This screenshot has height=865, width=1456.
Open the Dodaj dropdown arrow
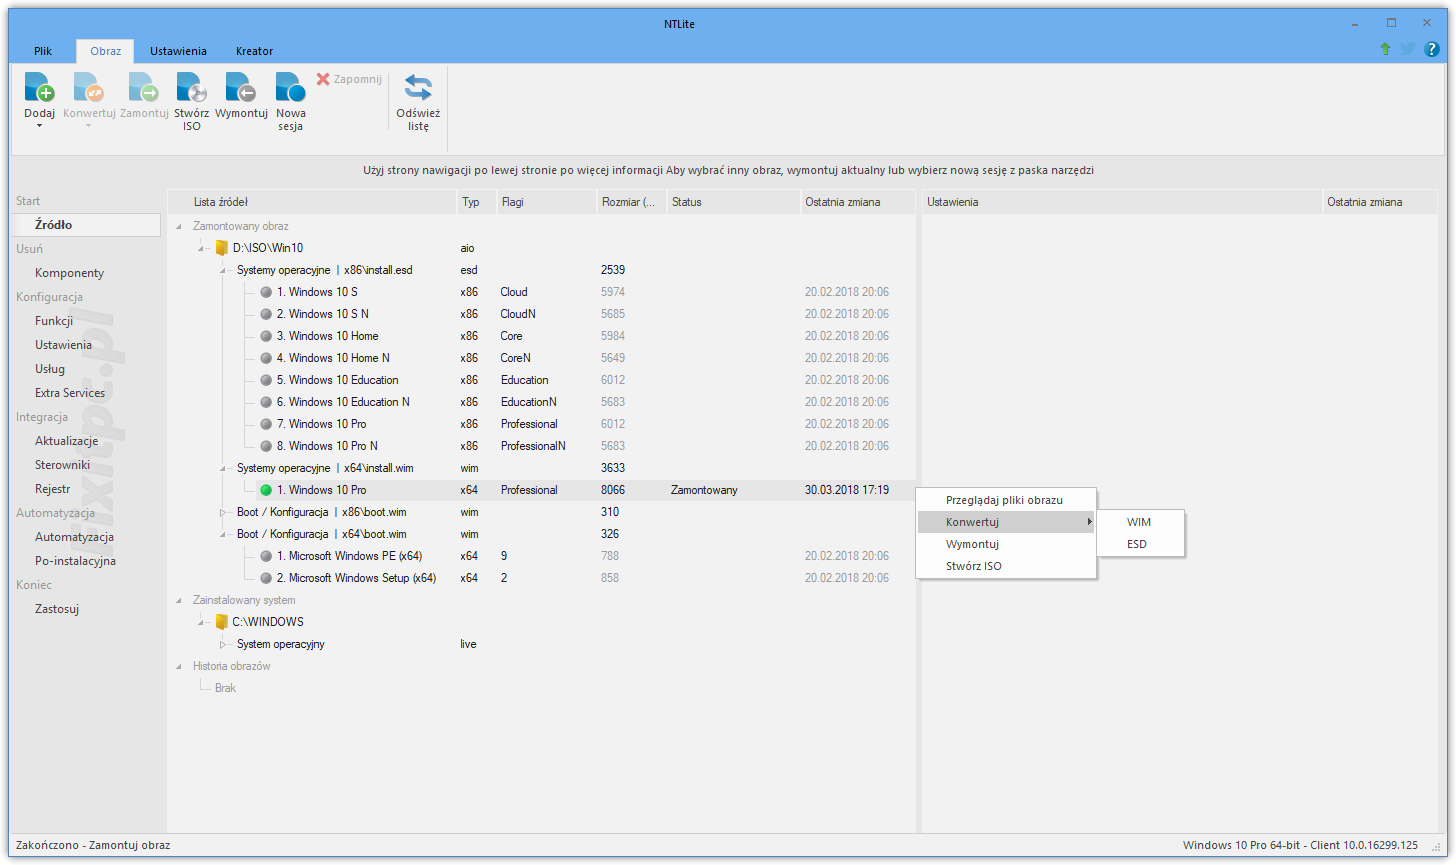tap(39, 126)
